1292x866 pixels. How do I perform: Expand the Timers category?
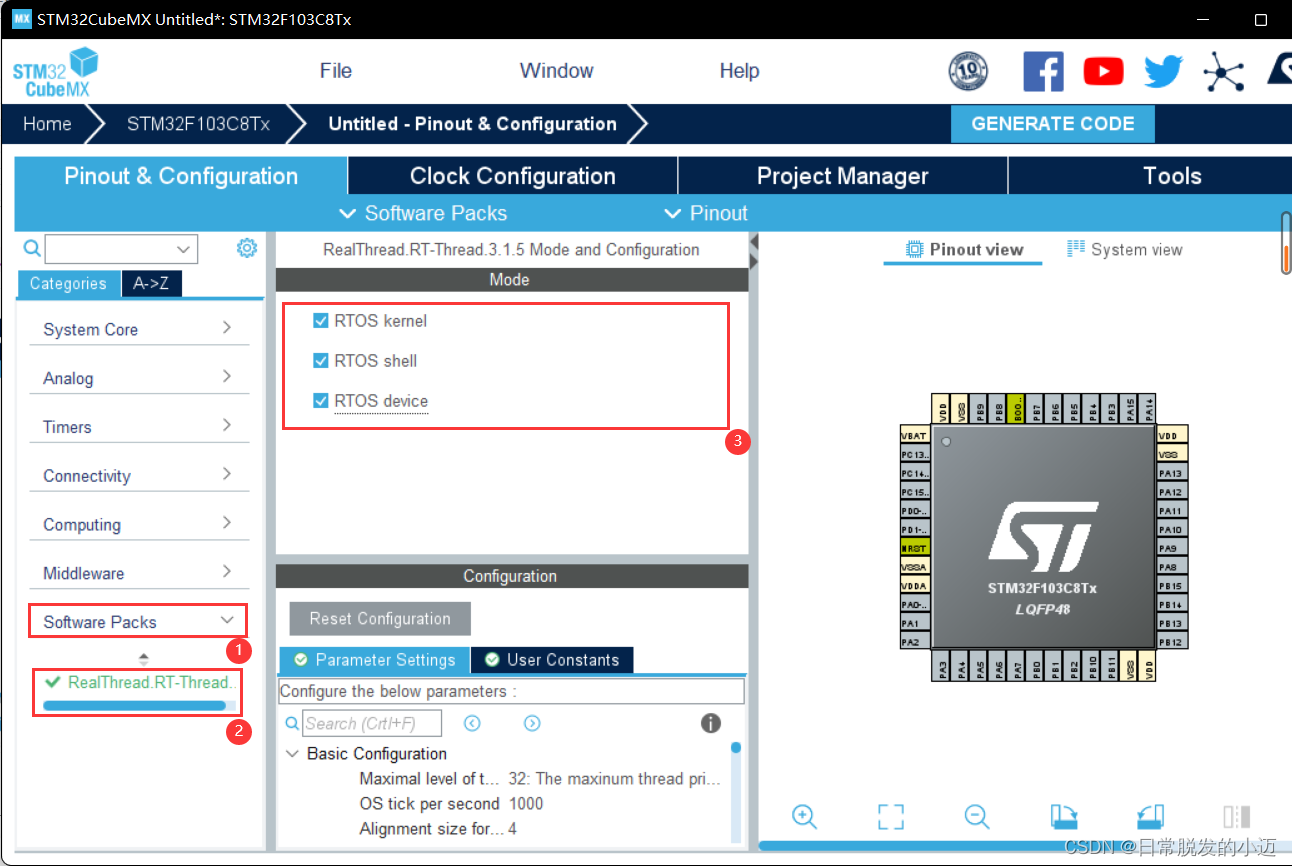[138, 427]
